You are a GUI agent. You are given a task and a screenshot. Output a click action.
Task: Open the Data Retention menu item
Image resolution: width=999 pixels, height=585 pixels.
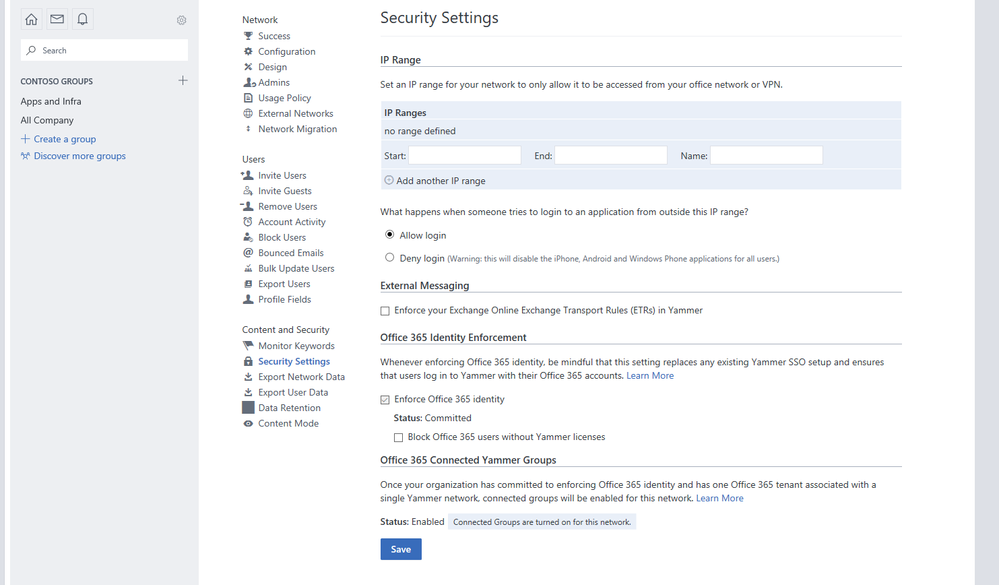click(x=289, y=408)
